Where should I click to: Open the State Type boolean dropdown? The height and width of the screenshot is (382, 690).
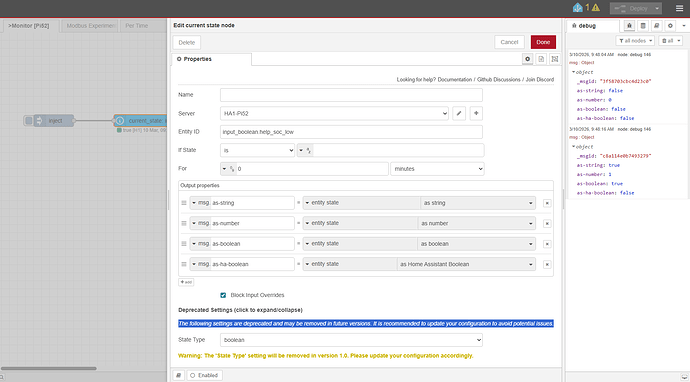(351, 340)
